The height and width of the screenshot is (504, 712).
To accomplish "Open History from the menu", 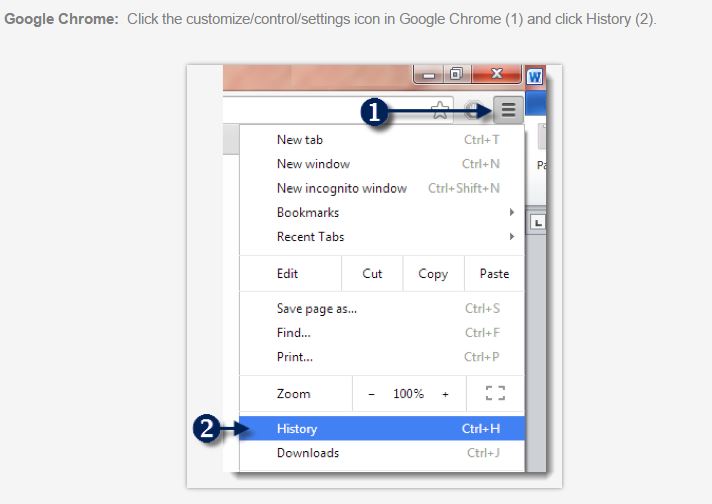I will point(382,429).
